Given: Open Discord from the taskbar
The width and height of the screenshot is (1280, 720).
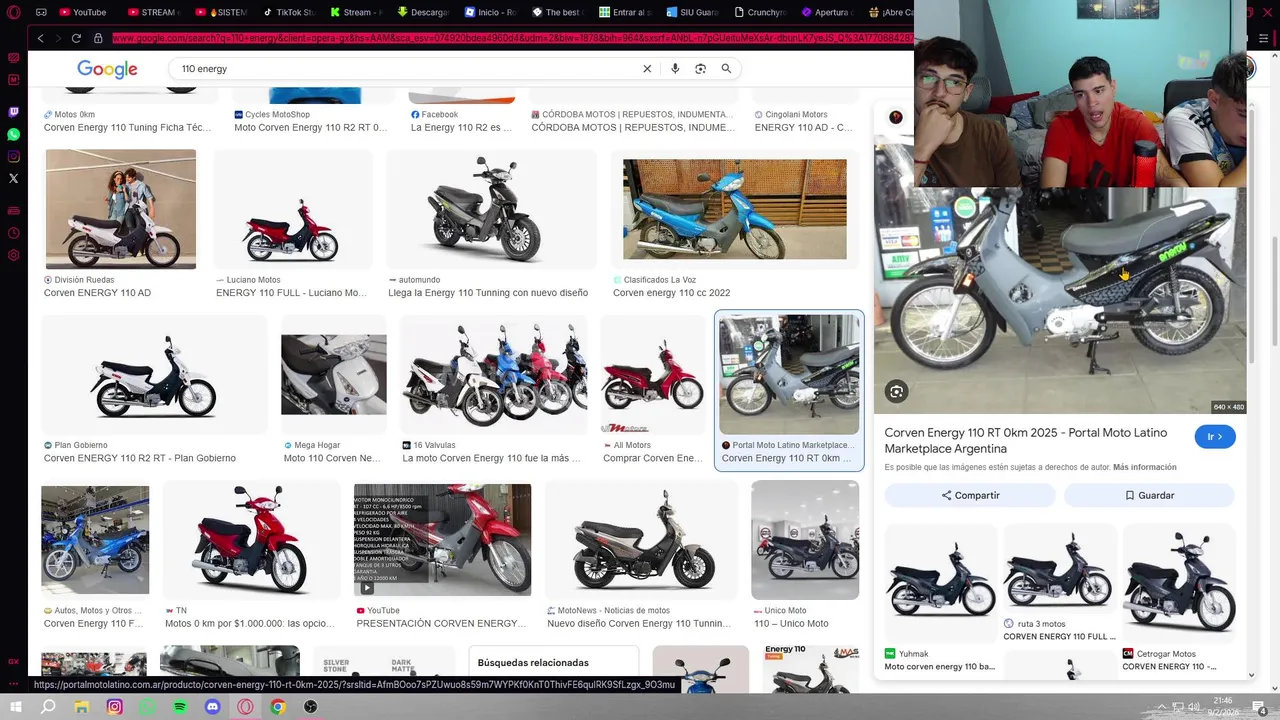Looking at the screenshot, I should pyautogui.click(x=212, y=707).
